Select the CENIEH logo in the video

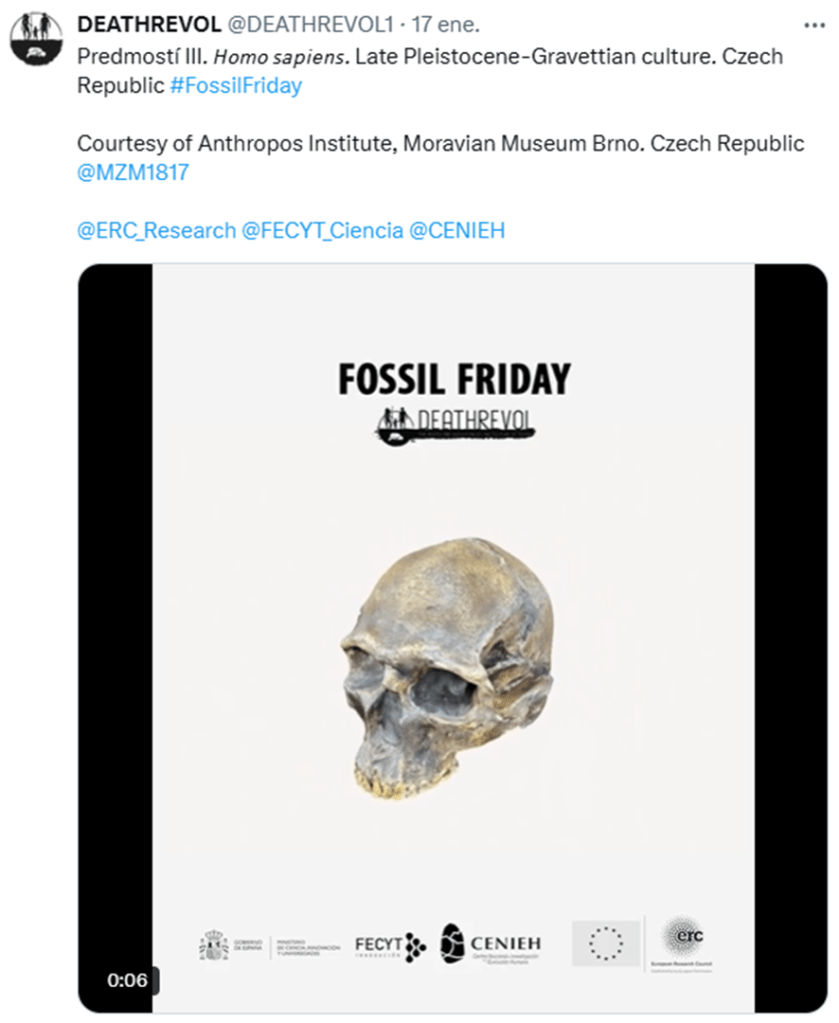pyautogui.click(x=491, y=944)
